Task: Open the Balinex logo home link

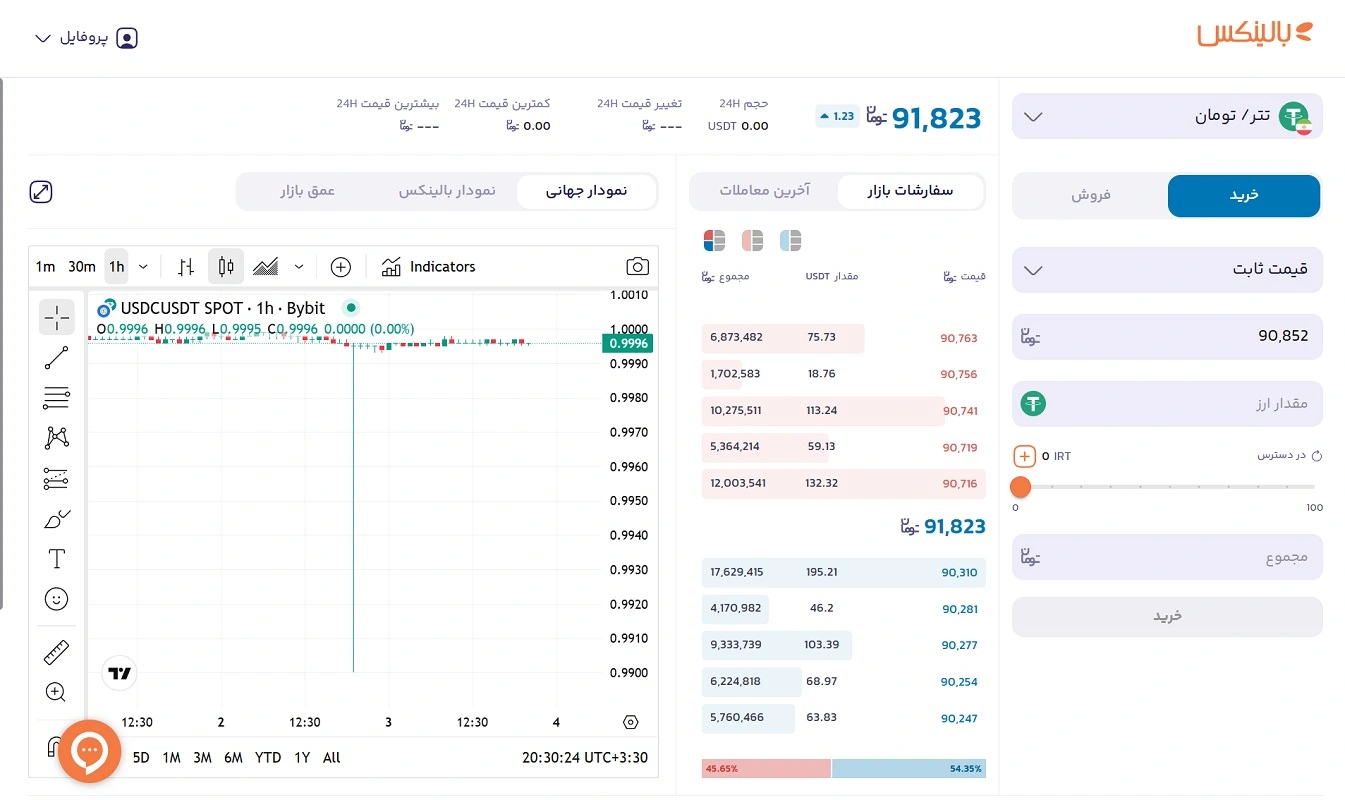Action: pyautogui.click(x=1255, y=33)
